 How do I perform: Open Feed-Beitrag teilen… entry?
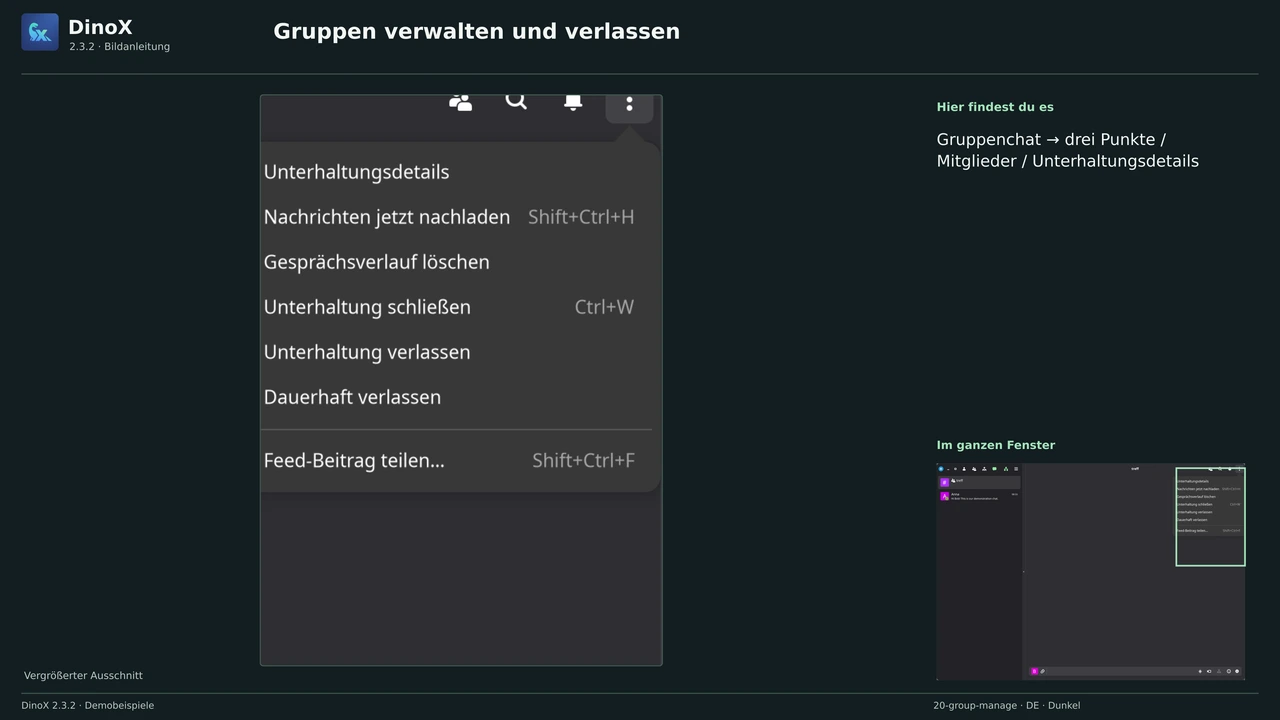pos(455,460)
